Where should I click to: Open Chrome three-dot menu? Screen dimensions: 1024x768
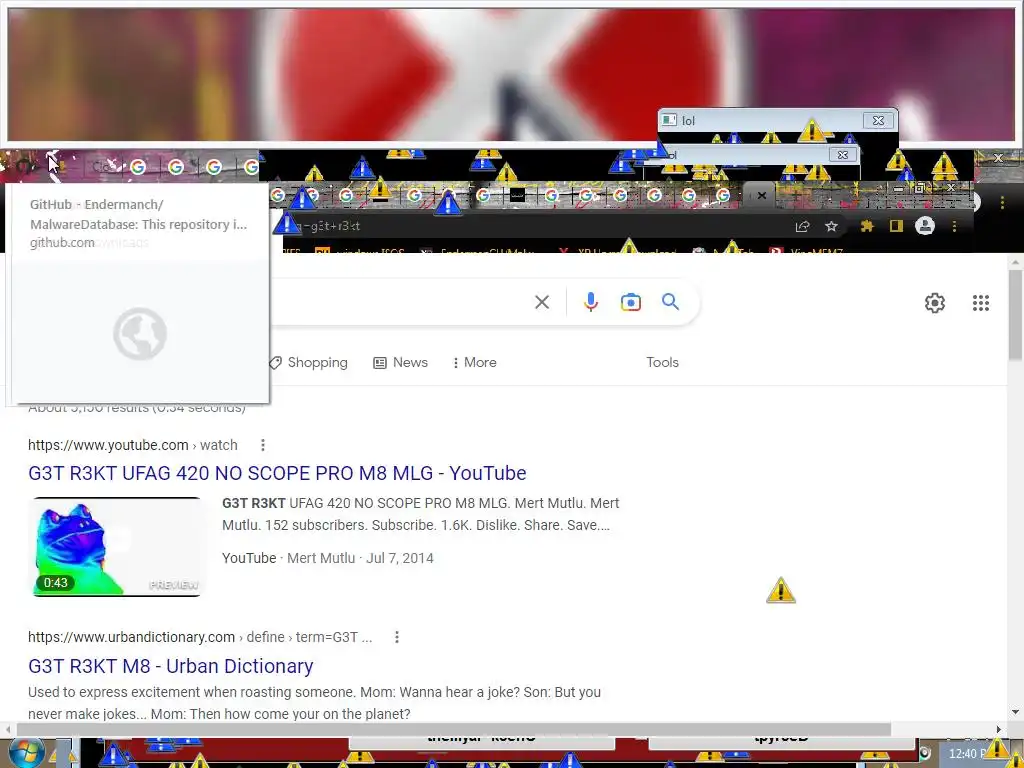(x=954, y=226)
